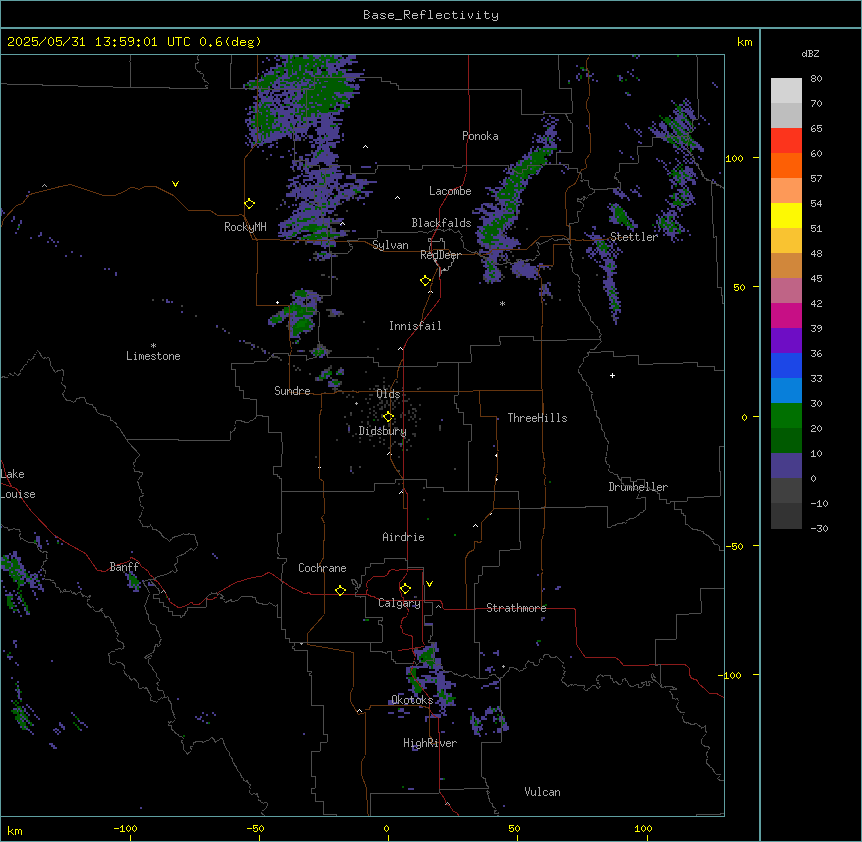The image size is (862, 842).
Task: Click the Banff label
Action: coord(124,567)
